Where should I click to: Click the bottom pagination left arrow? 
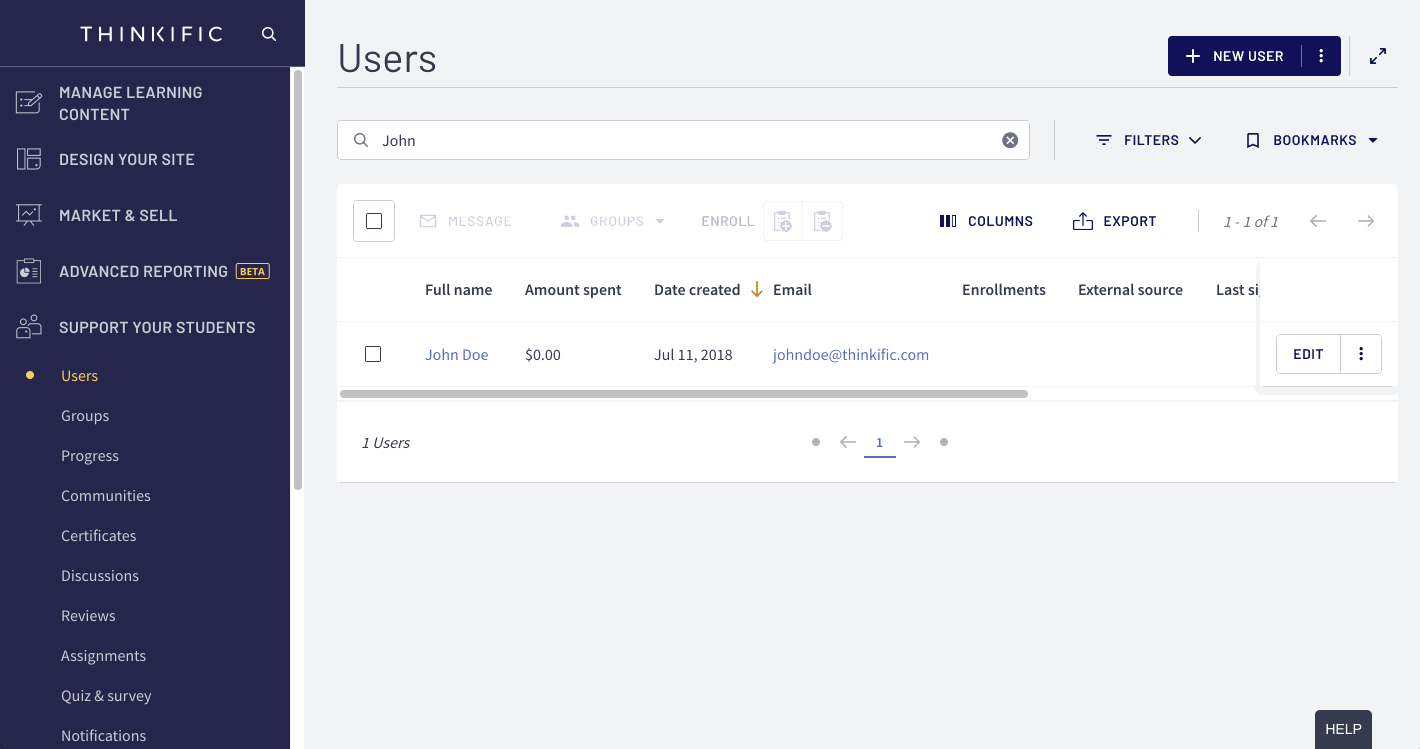(848, 442)
